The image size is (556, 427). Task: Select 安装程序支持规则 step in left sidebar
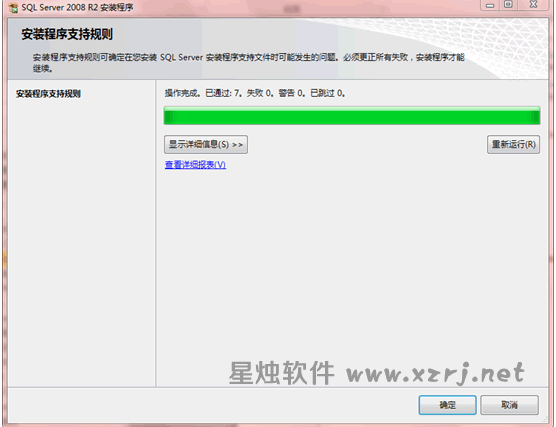[48, 94]
